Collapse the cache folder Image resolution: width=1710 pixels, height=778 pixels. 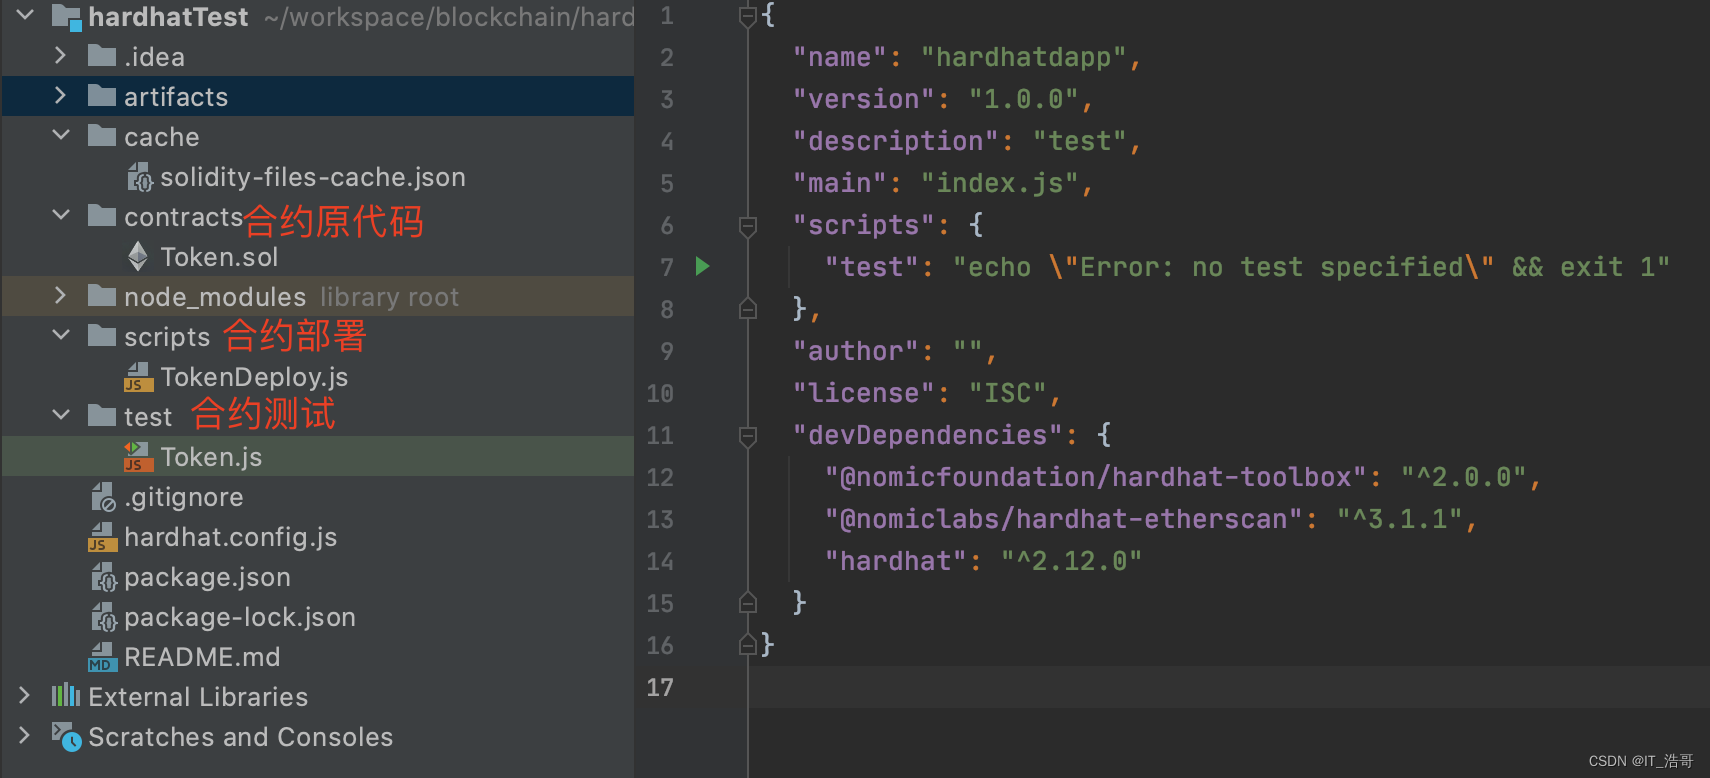pos(61,135)
